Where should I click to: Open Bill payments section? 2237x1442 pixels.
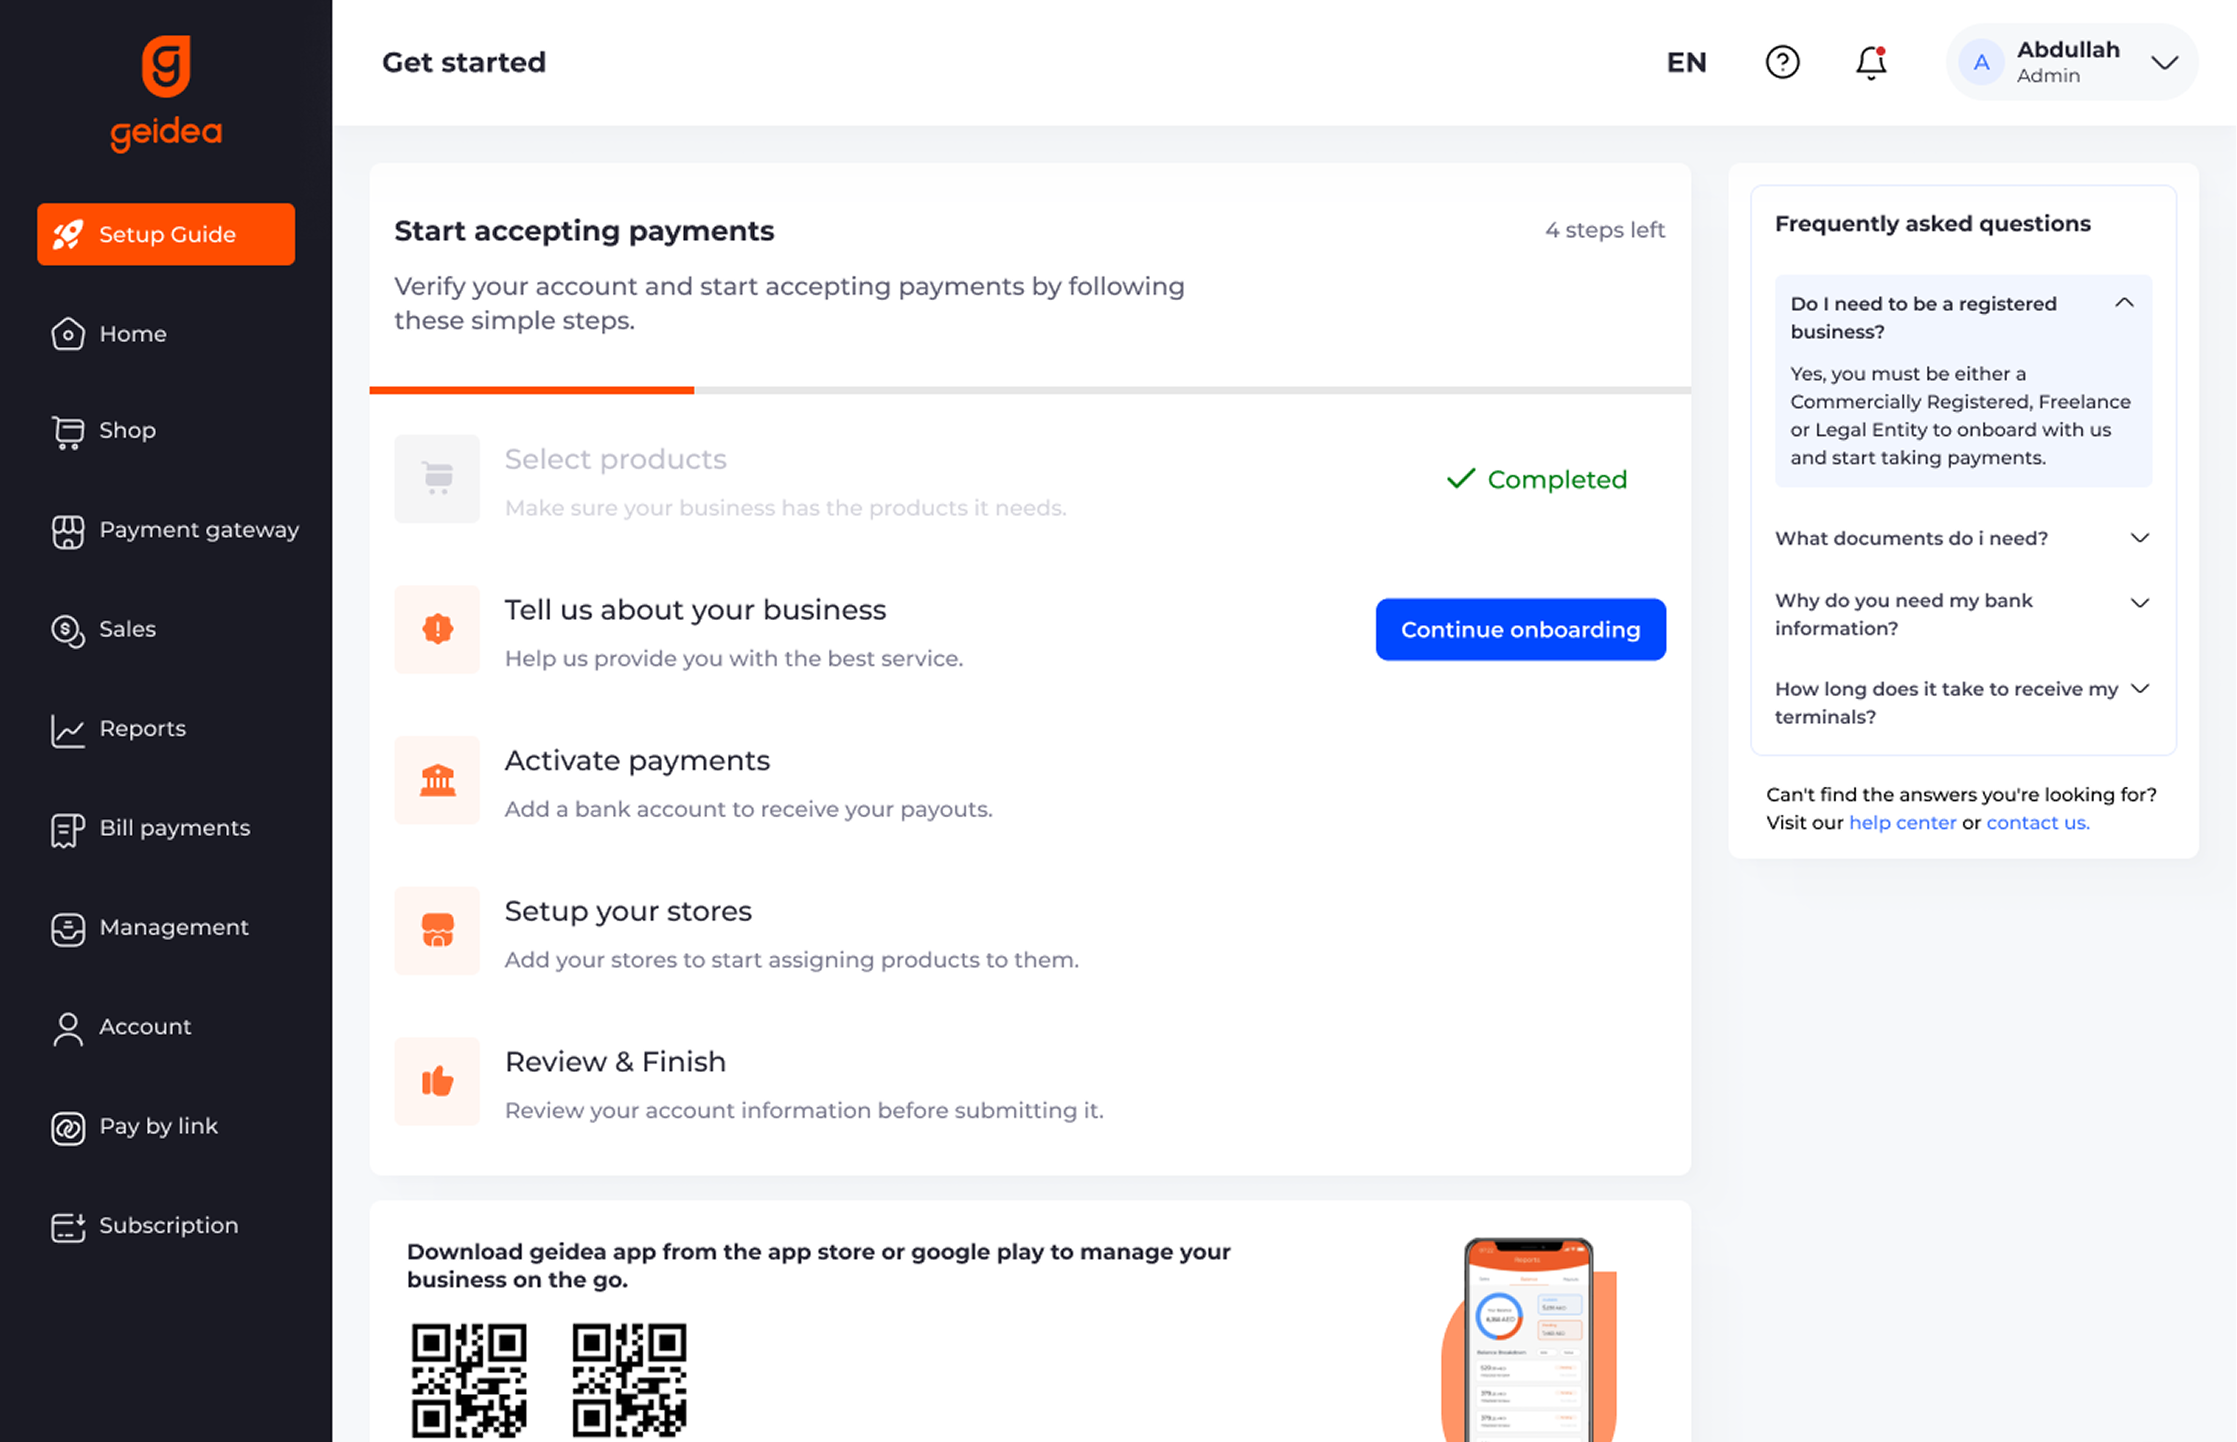pos(174,828)
